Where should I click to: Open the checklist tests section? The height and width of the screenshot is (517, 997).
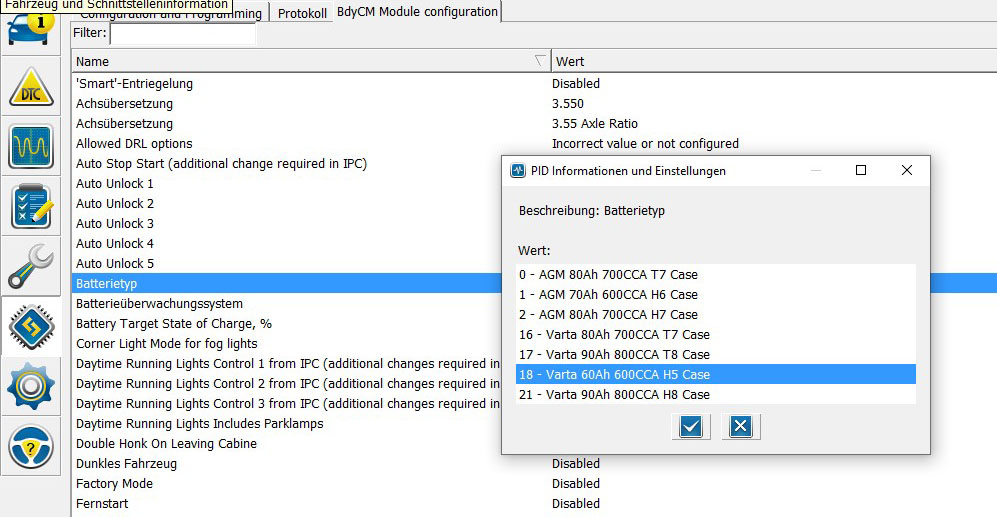31,206
